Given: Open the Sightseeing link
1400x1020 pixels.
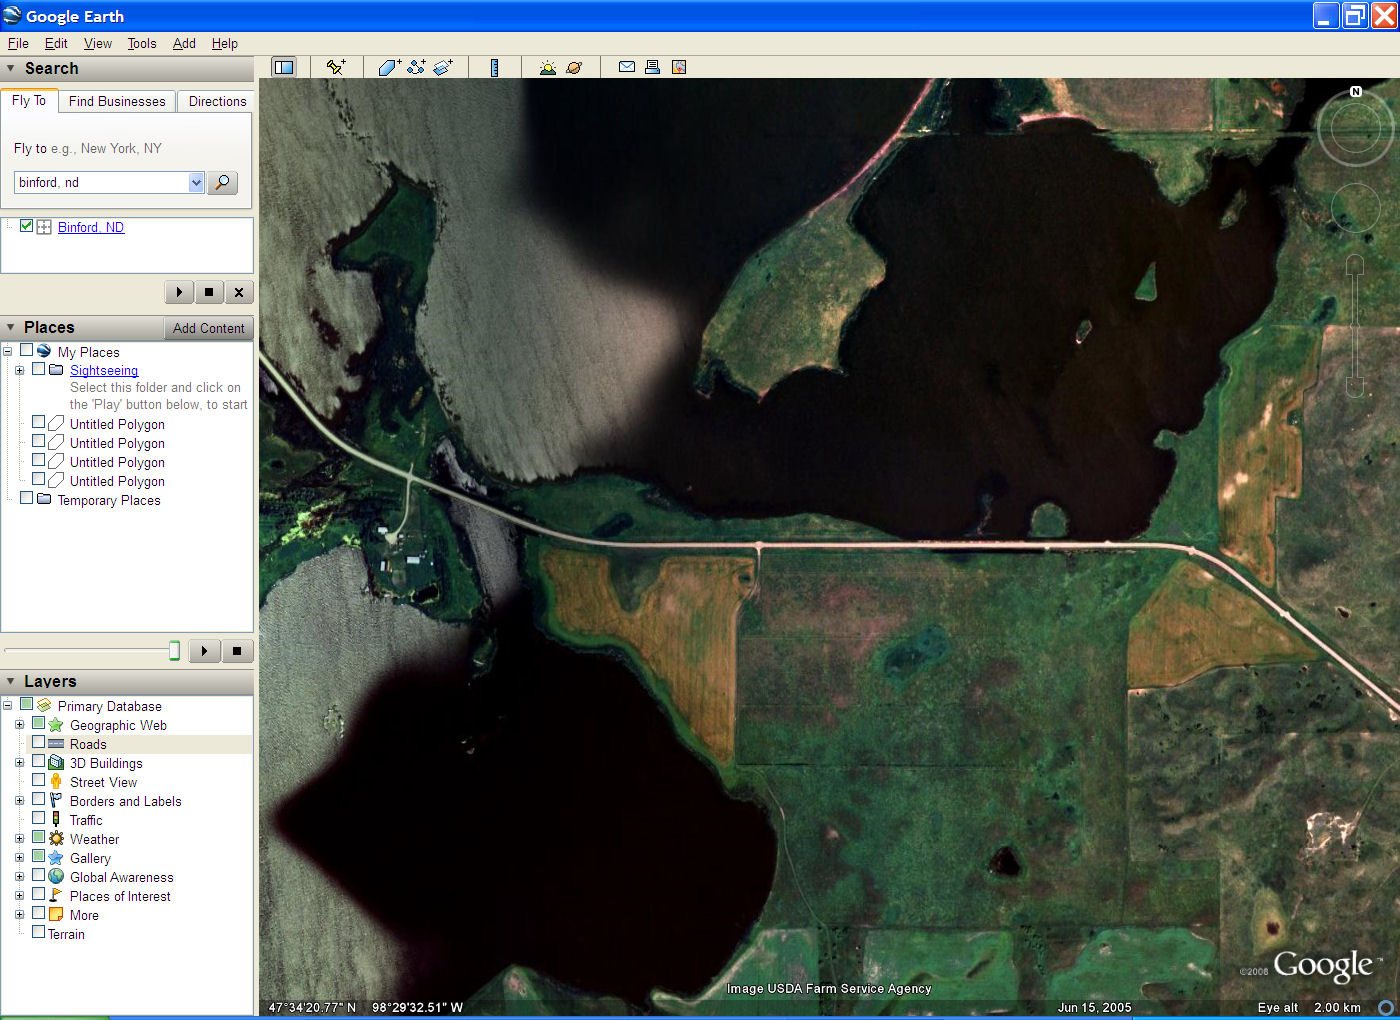Looking at the screenshot, I should [x=104, y=370].
